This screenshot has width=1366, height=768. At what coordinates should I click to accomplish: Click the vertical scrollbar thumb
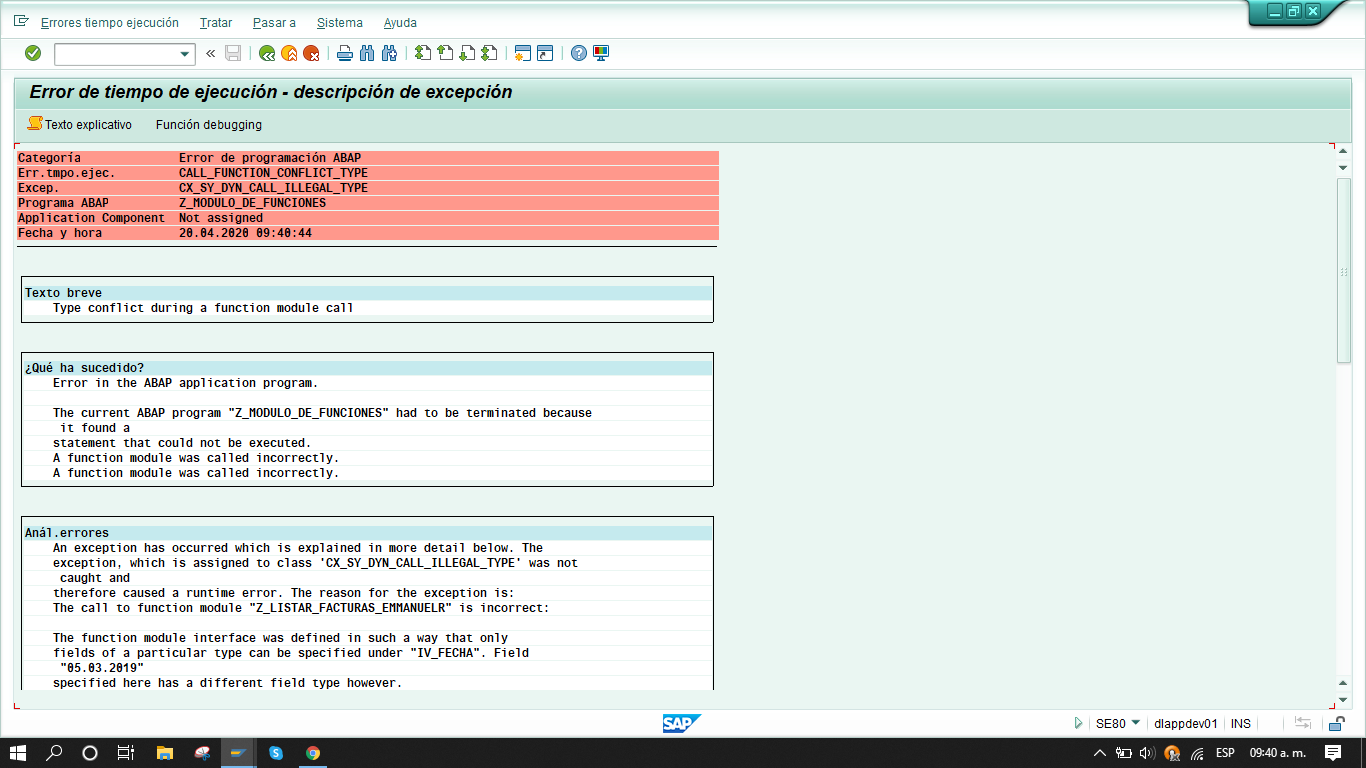coord(1343,270)
